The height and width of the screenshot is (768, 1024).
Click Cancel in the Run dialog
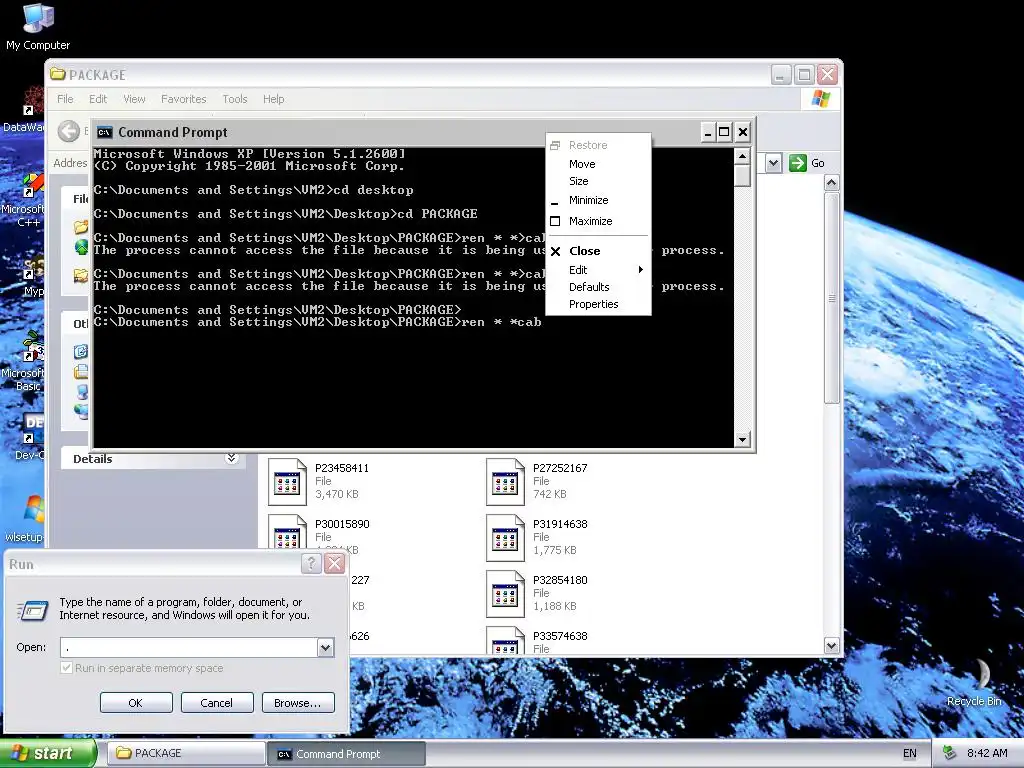217,703
